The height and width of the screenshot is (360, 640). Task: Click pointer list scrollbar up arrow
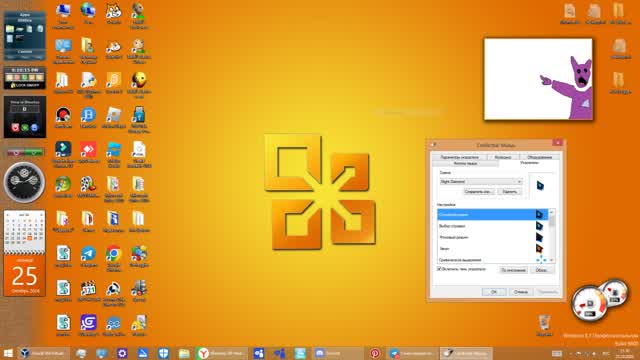tap(552, 212)
